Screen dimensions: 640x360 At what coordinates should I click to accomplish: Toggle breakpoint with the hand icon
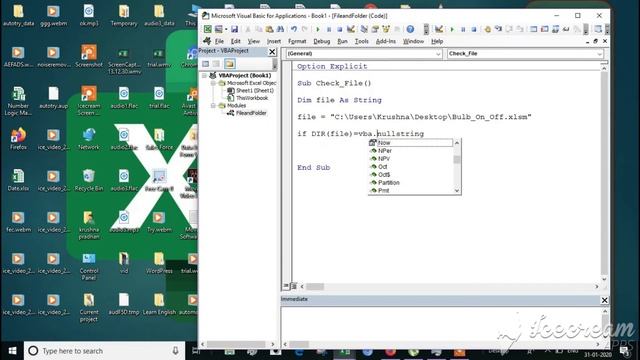pyautogui.click(x=487, y=29)
